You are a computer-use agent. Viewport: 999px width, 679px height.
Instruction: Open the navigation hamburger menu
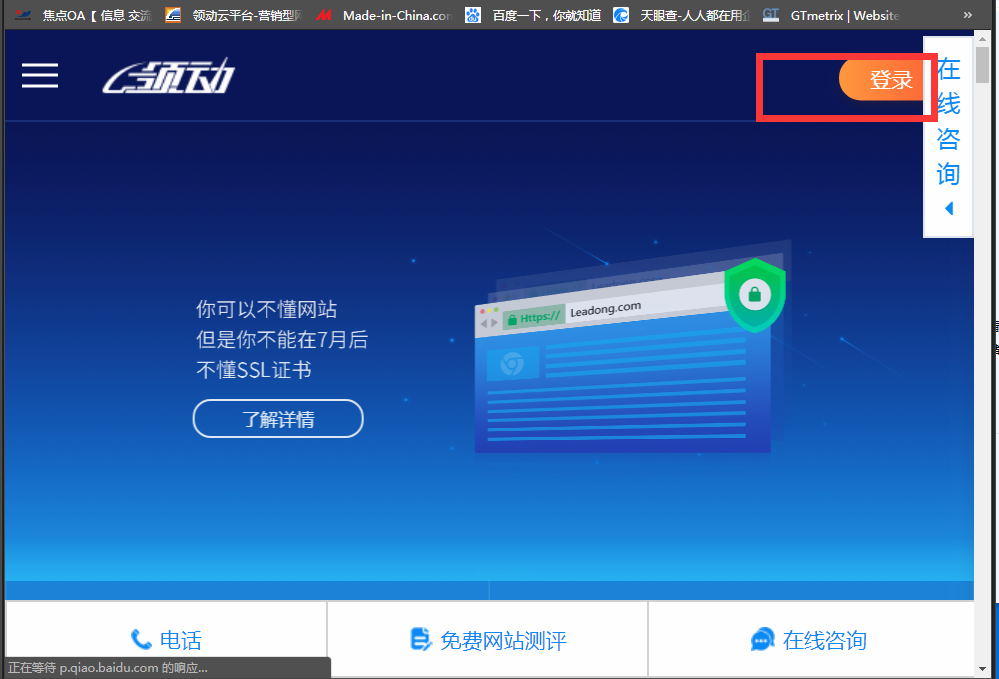(x=39, y=75)
